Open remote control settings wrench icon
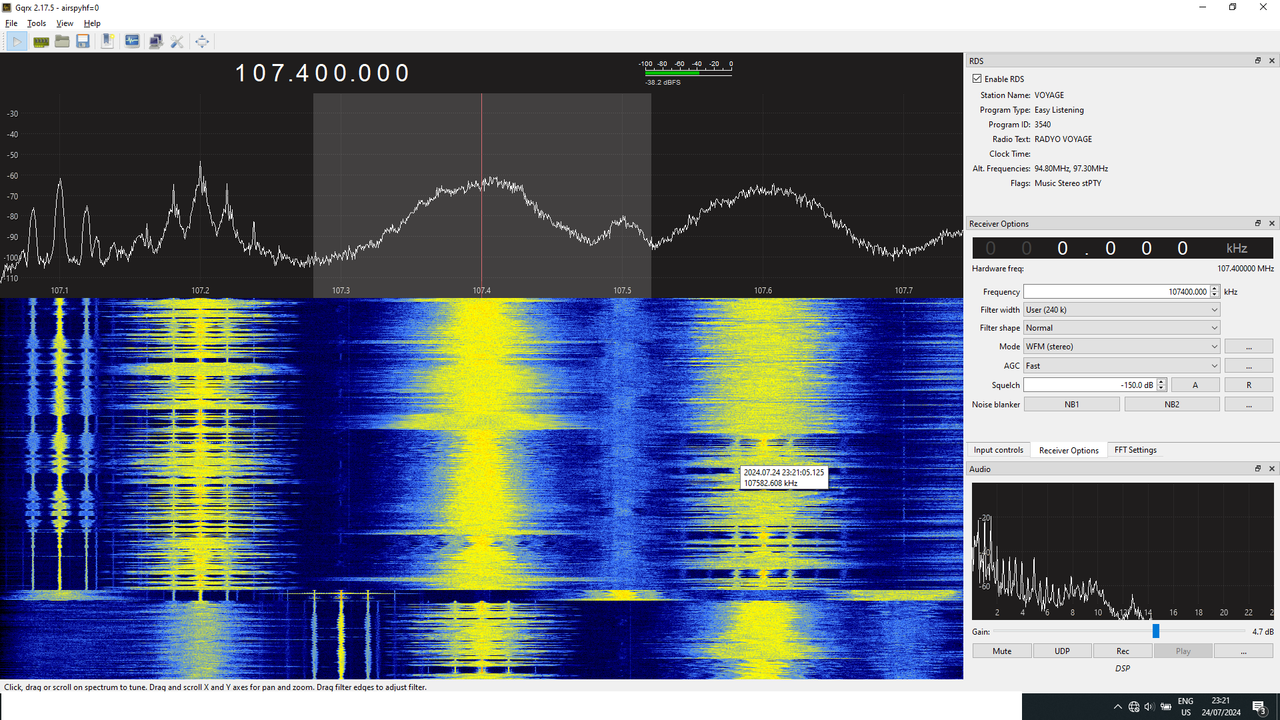This screenshot has height=720, width=1280. click(x=177, y=41)
